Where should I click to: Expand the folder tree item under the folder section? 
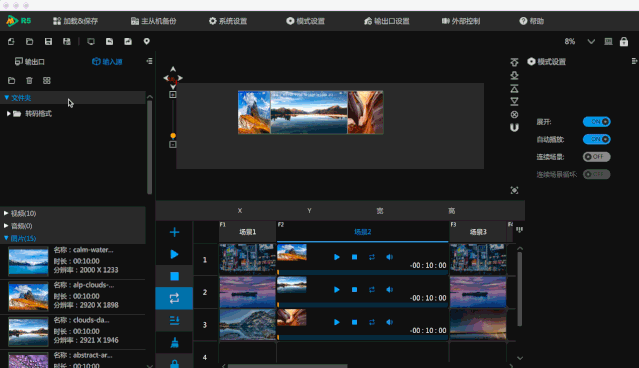pyautogui.click(x=9, y=114)
